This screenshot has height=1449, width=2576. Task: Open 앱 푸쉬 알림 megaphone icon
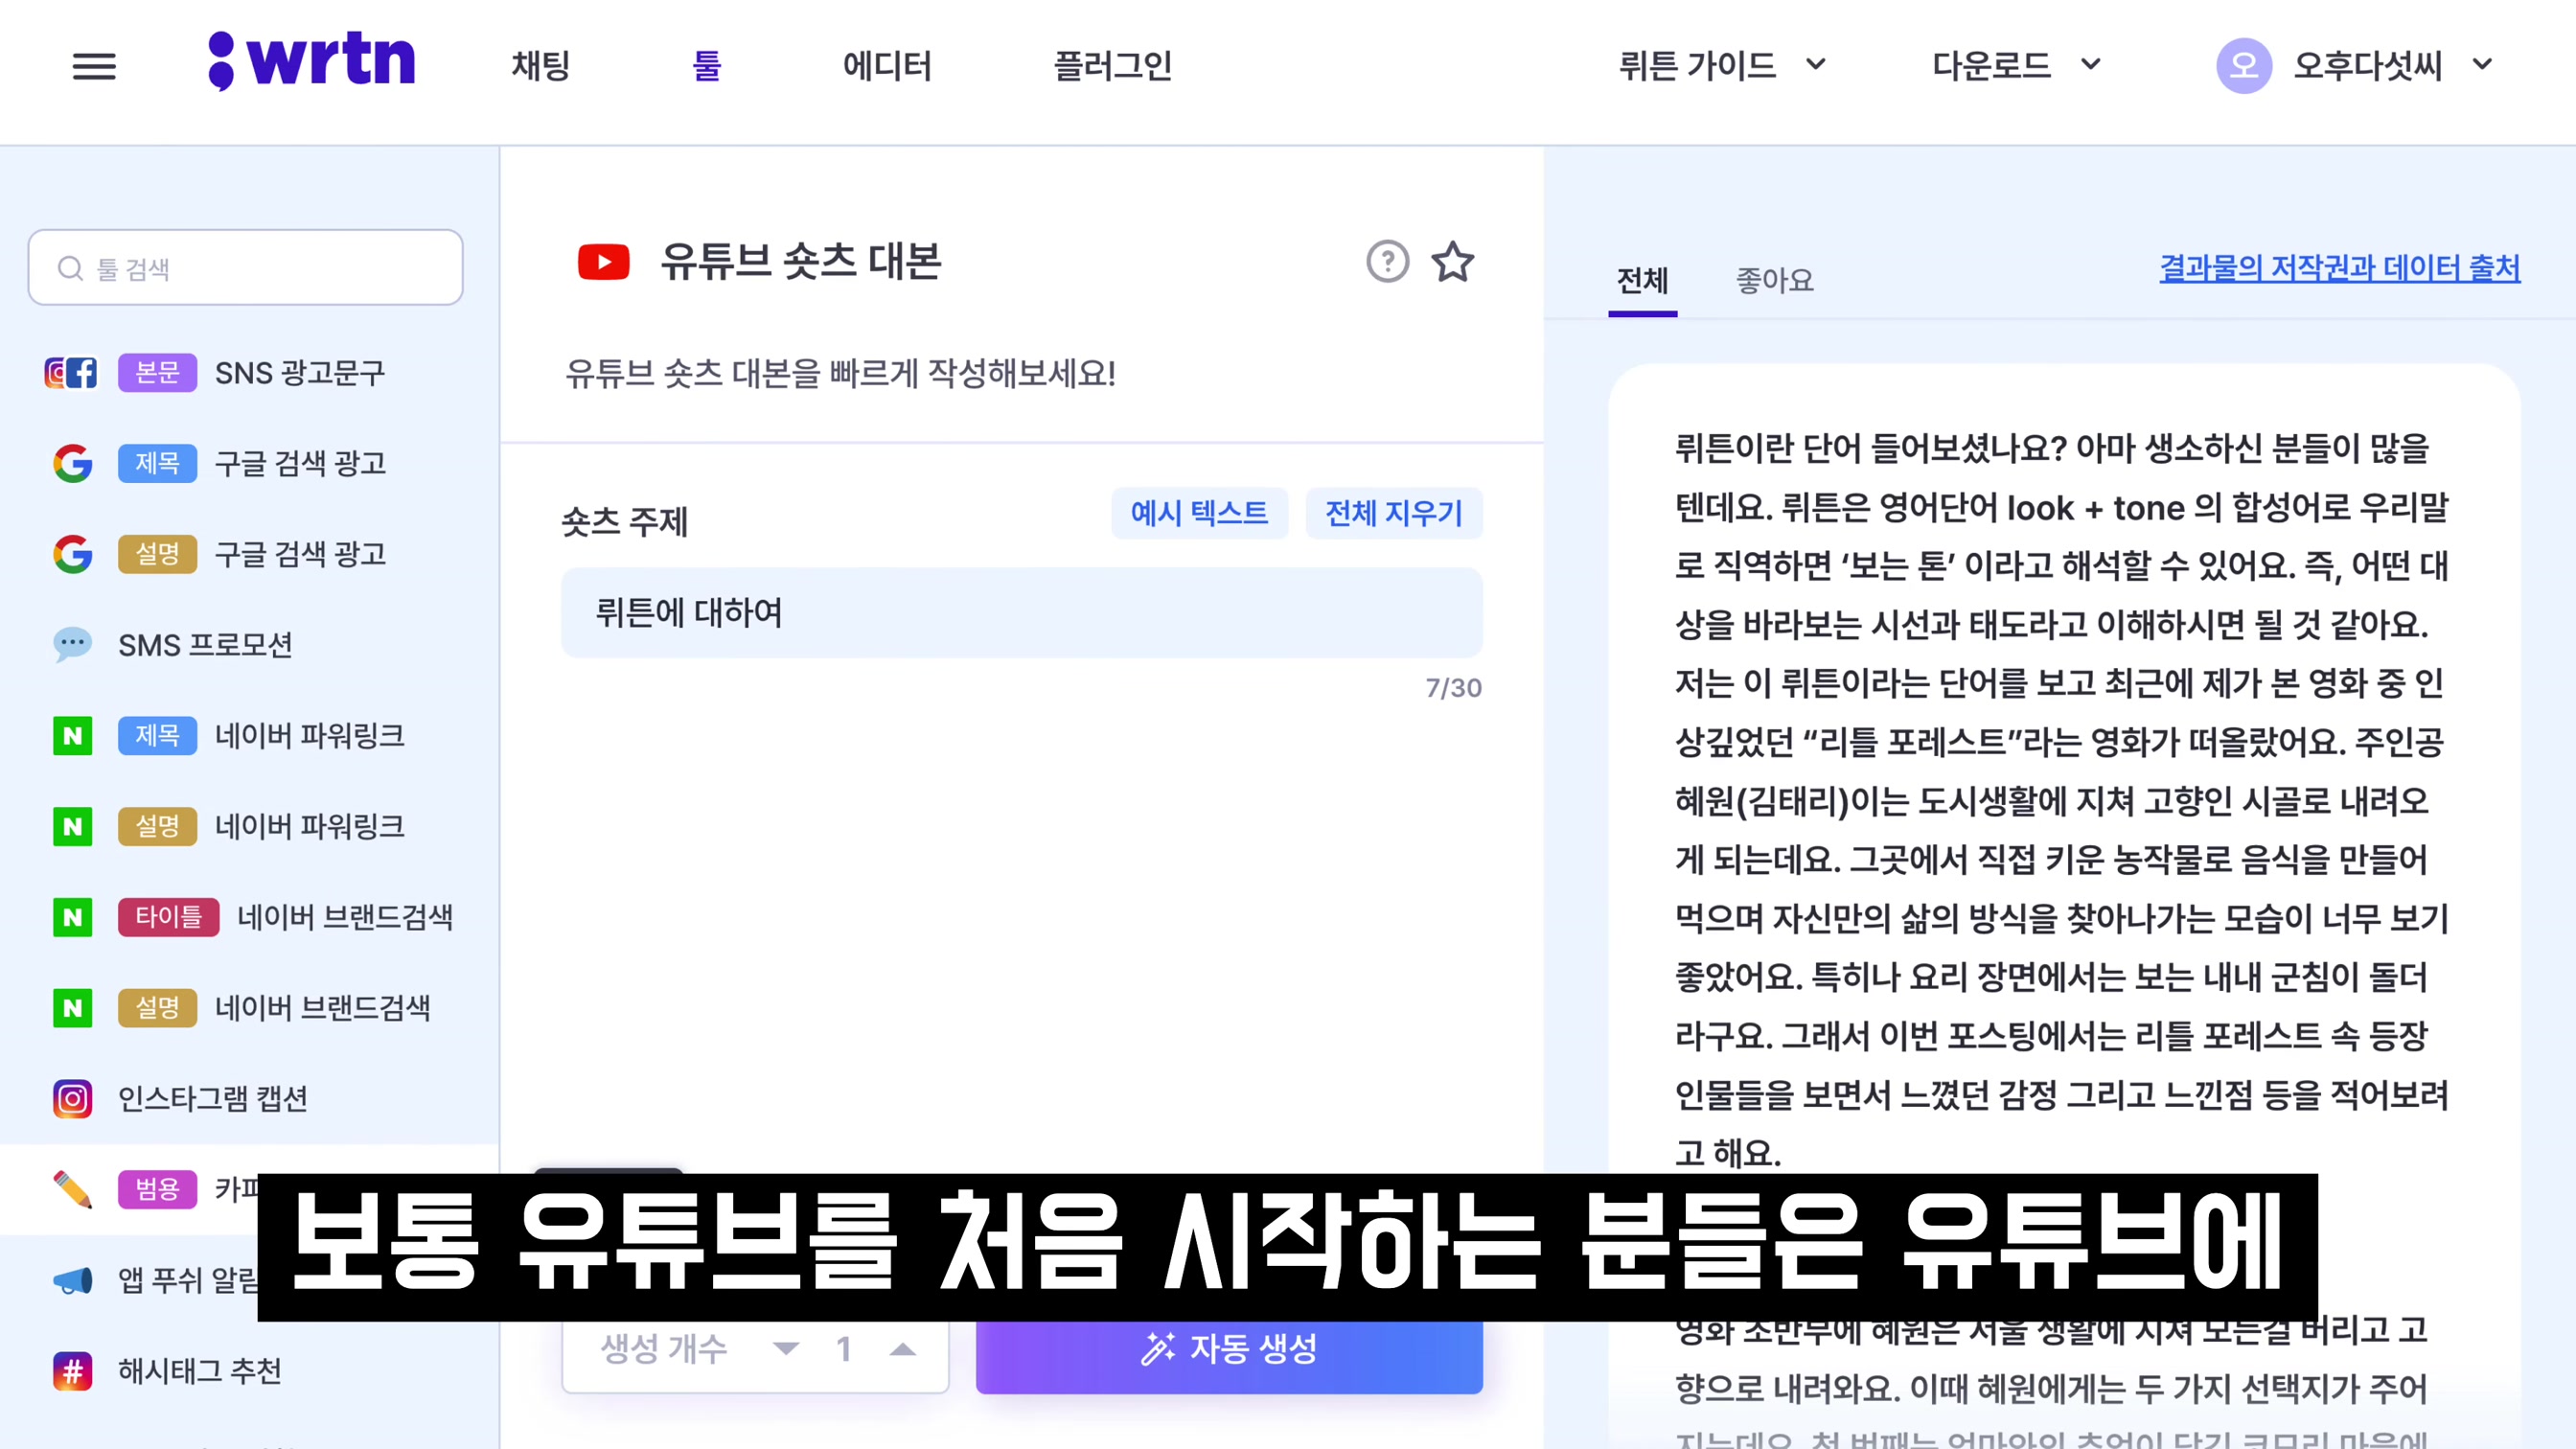72,1280
